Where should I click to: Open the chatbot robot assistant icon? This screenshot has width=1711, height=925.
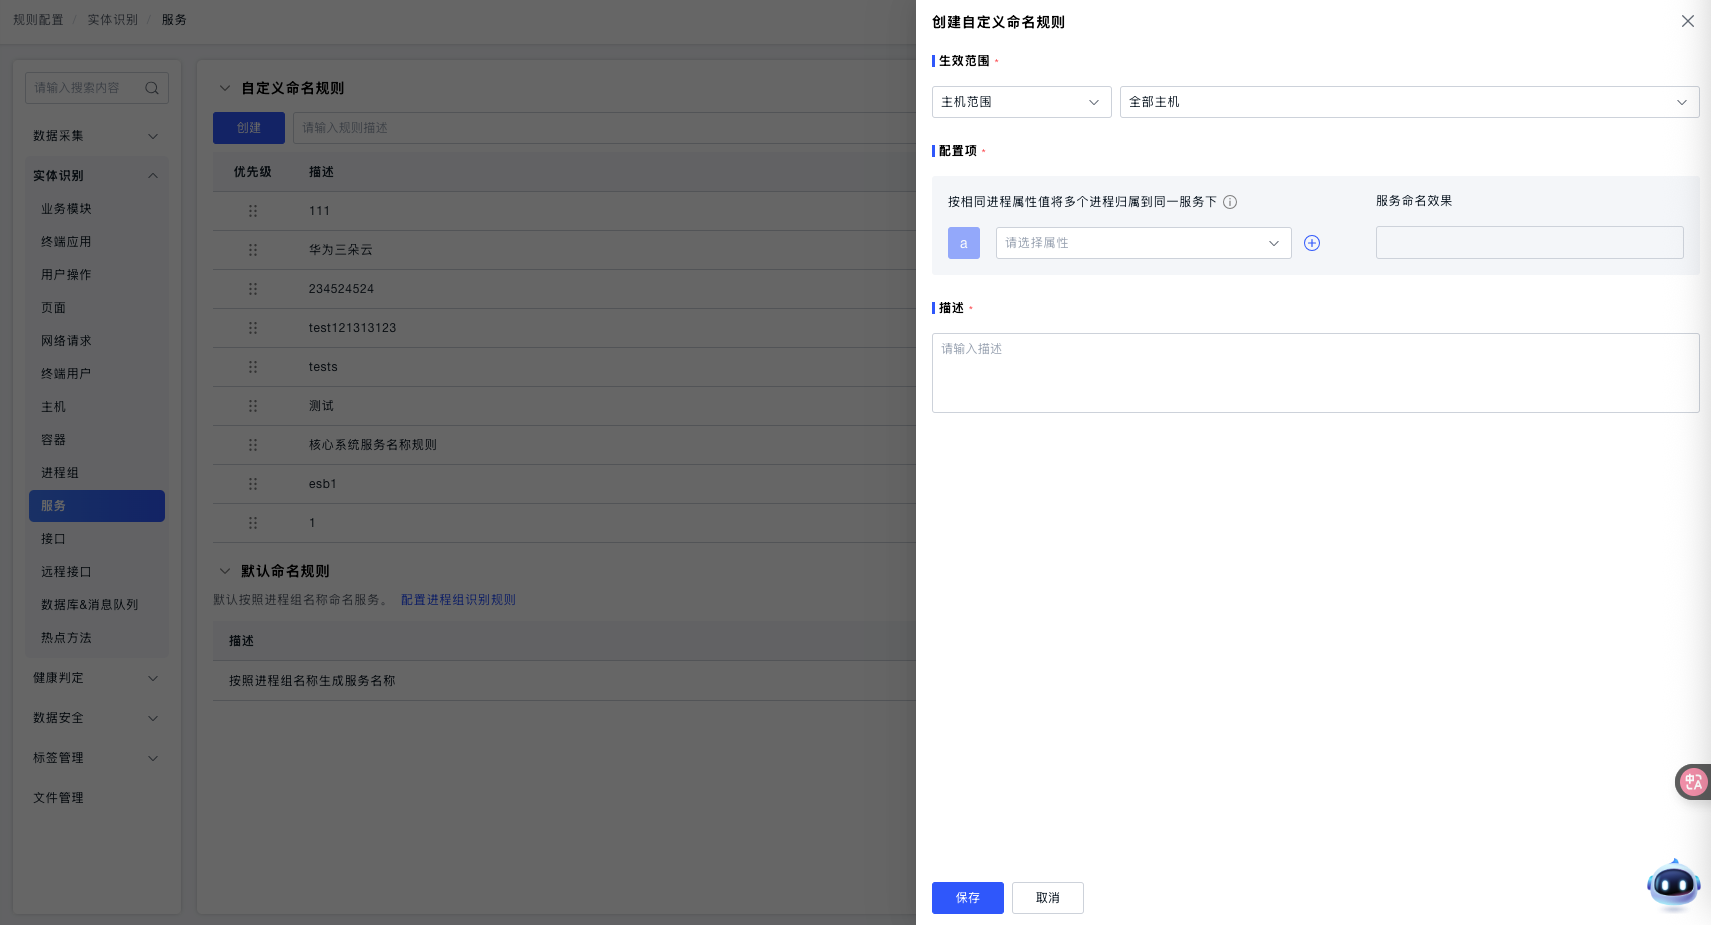pyautogui.click(x=1673, y=884)
